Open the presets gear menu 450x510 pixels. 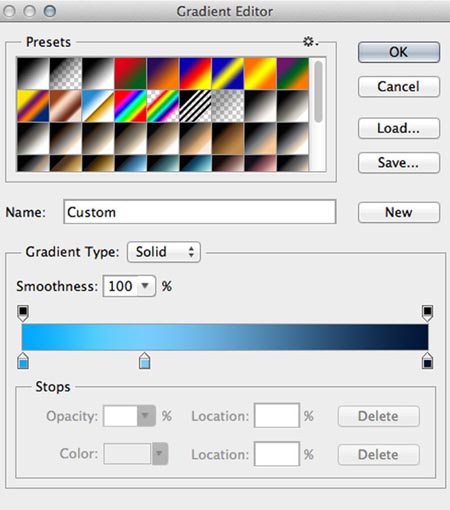(310, 42)
